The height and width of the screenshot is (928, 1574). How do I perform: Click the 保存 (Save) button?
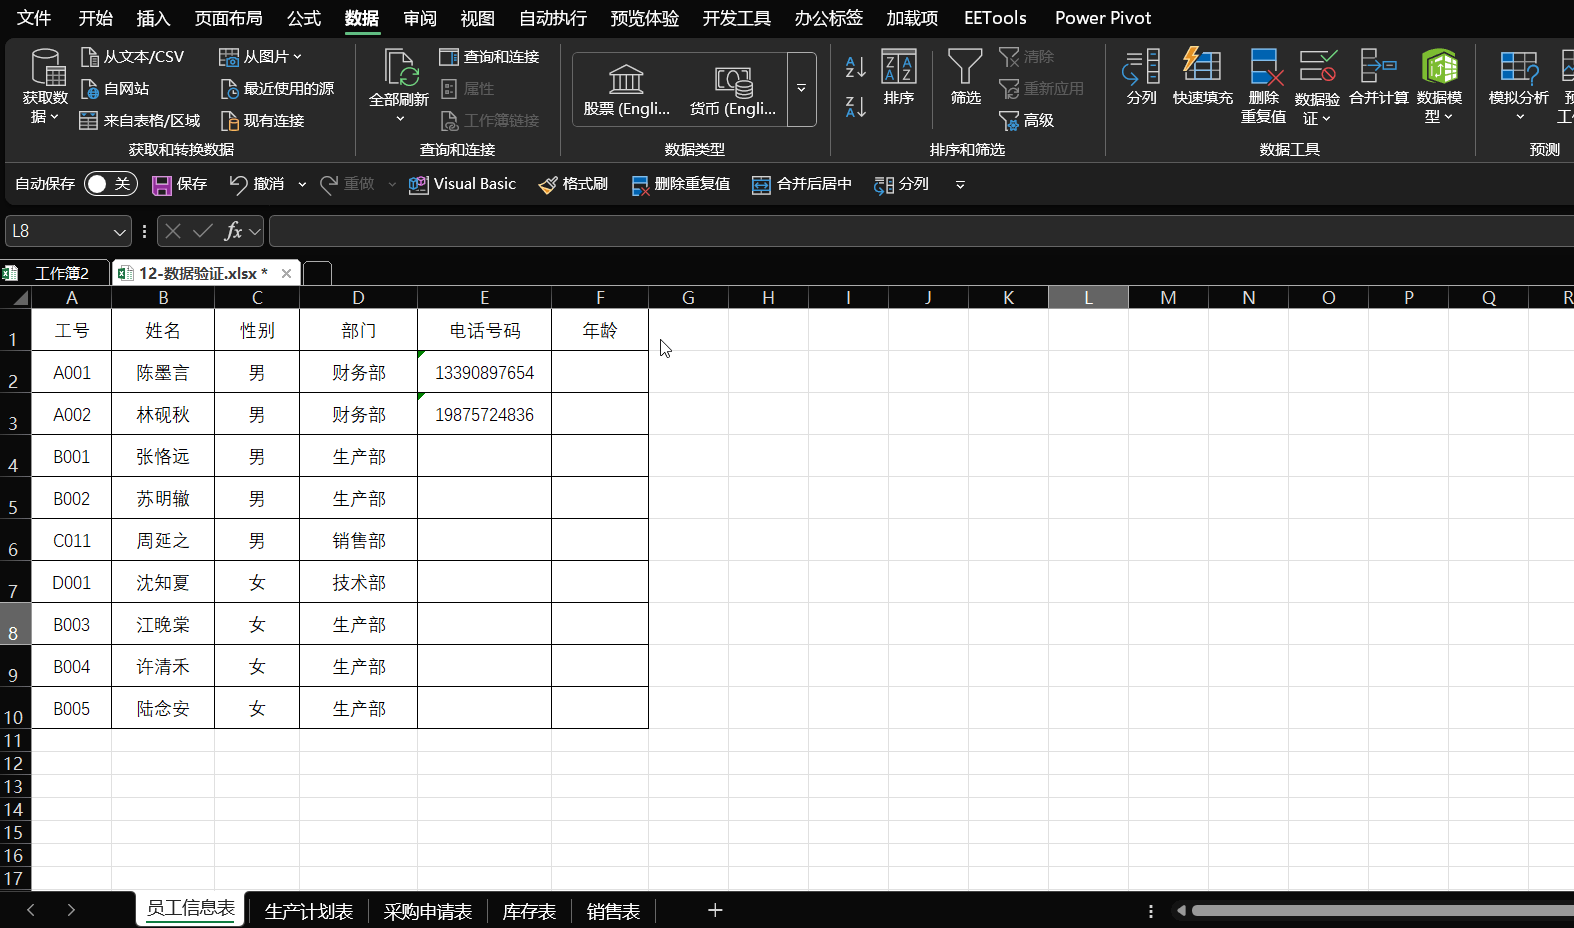(180, 184)
